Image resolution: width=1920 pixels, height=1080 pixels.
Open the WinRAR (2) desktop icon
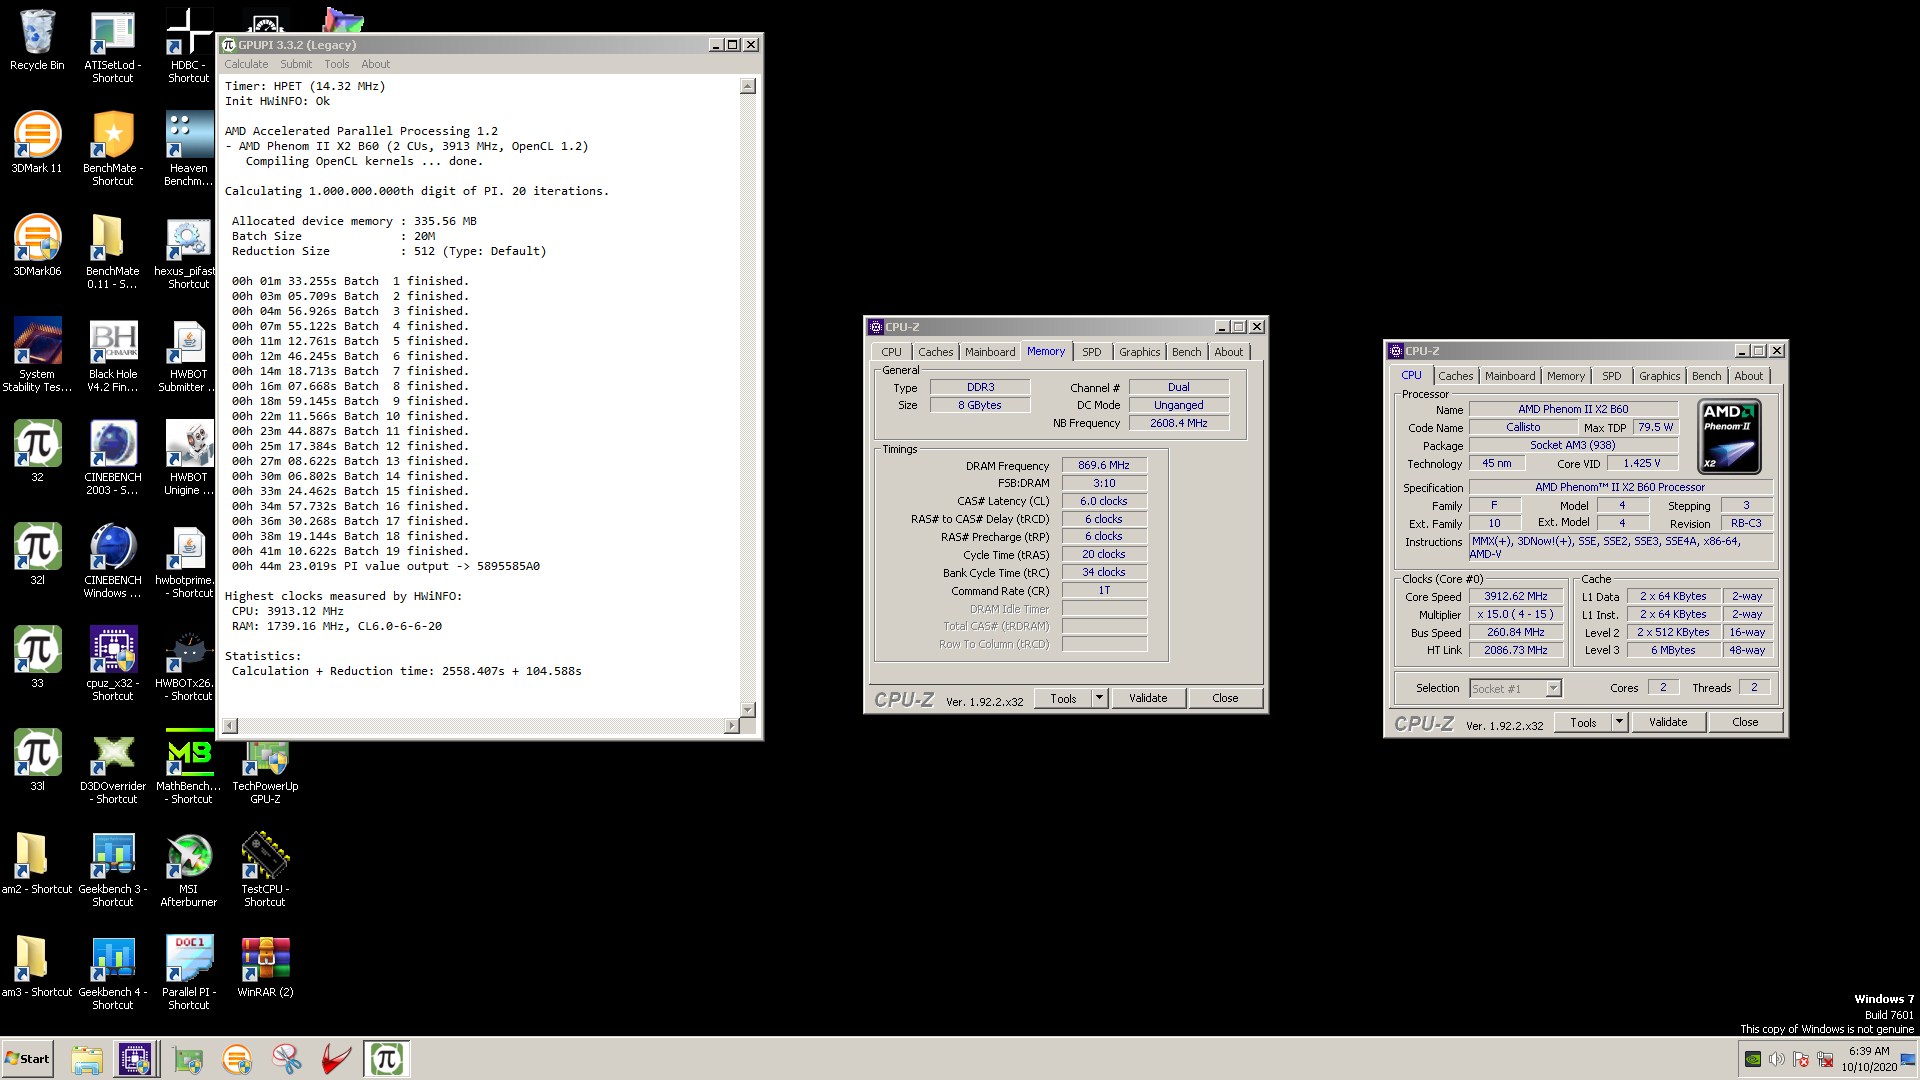click(x=265, y=967)
